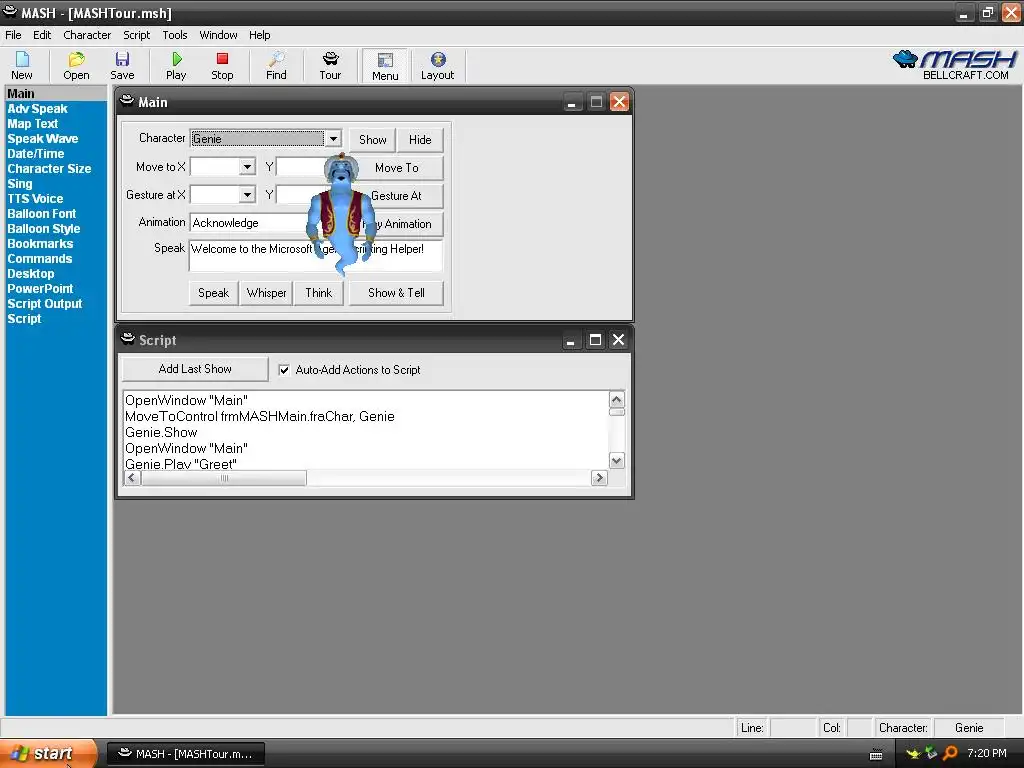This screenshot has height=768, width=1024.
Task: Click the MASH app icon in the title bar
Action: click(10, 12)
